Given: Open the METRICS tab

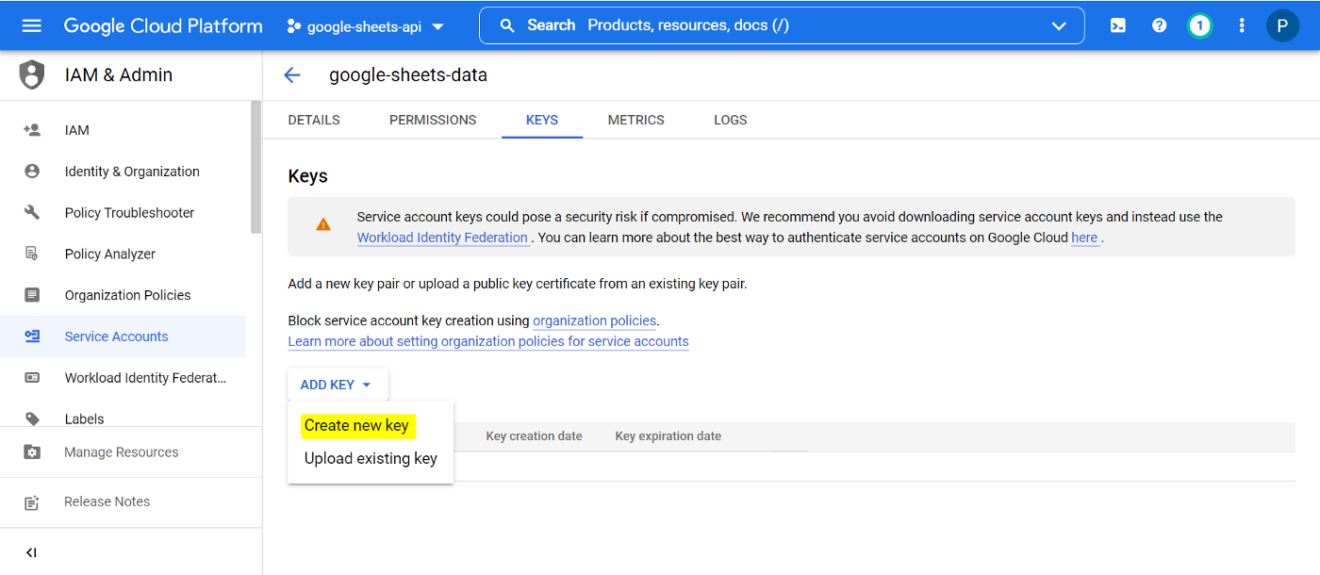Looking at the screenshot, I should tap(636, 120).
